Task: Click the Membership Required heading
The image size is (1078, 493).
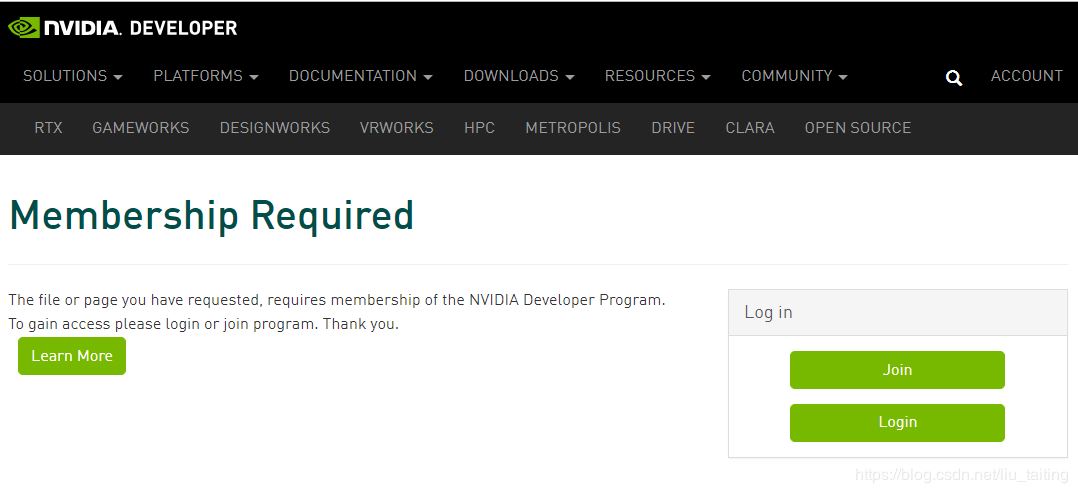Action: pyautogui.click(x=211, y=216)
